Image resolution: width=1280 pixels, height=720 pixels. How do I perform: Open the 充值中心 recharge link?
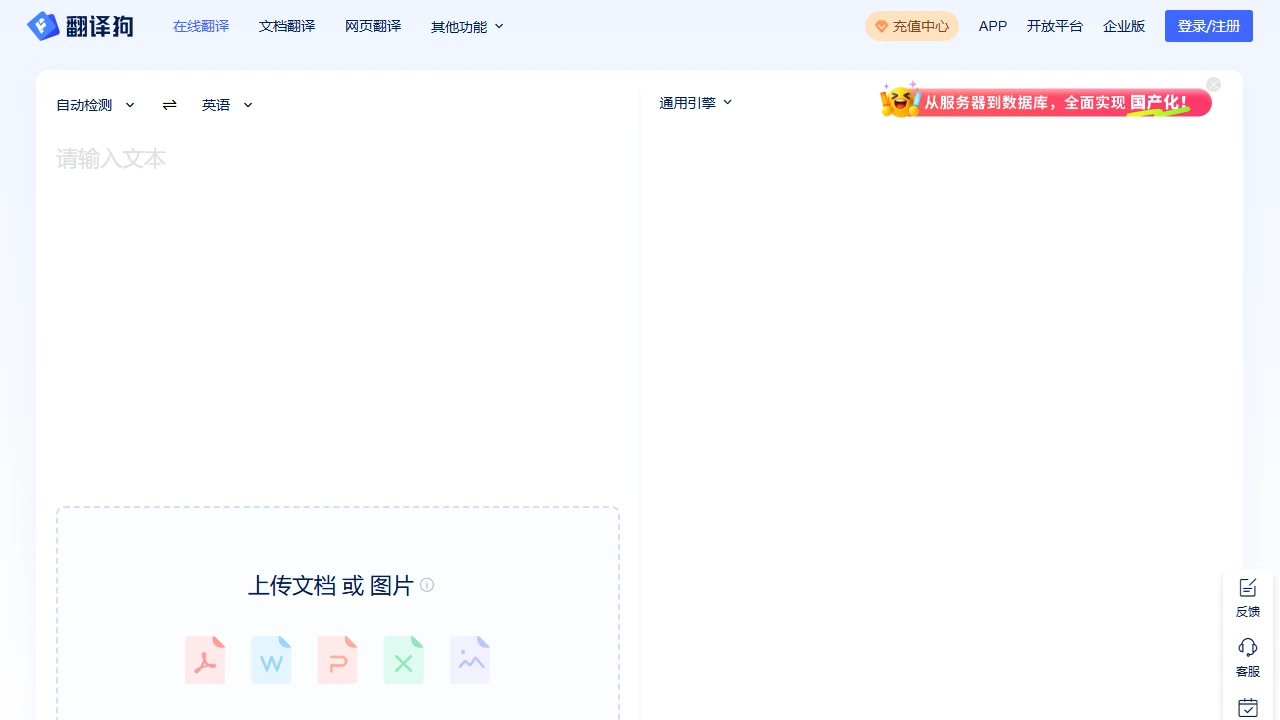point(911,26)
